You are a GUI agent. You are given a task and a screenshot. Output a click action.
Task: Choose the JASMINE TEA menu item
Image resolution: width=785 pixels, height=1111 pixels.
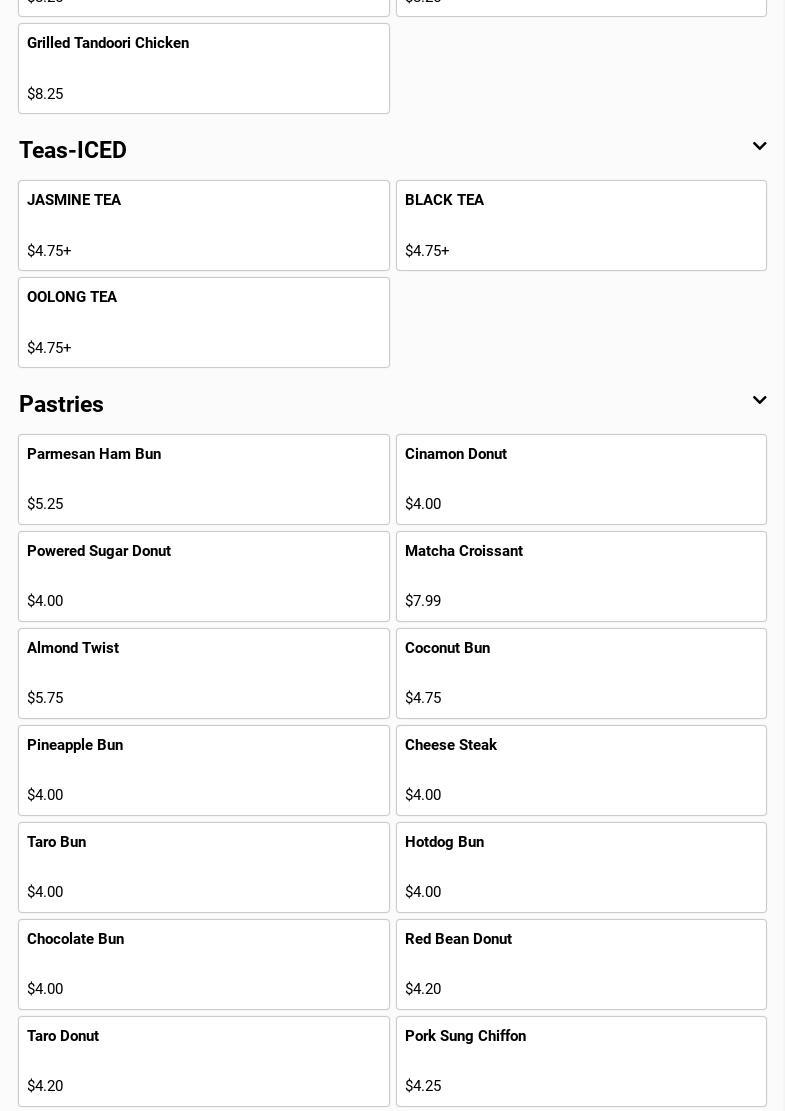tap(204, 225)
